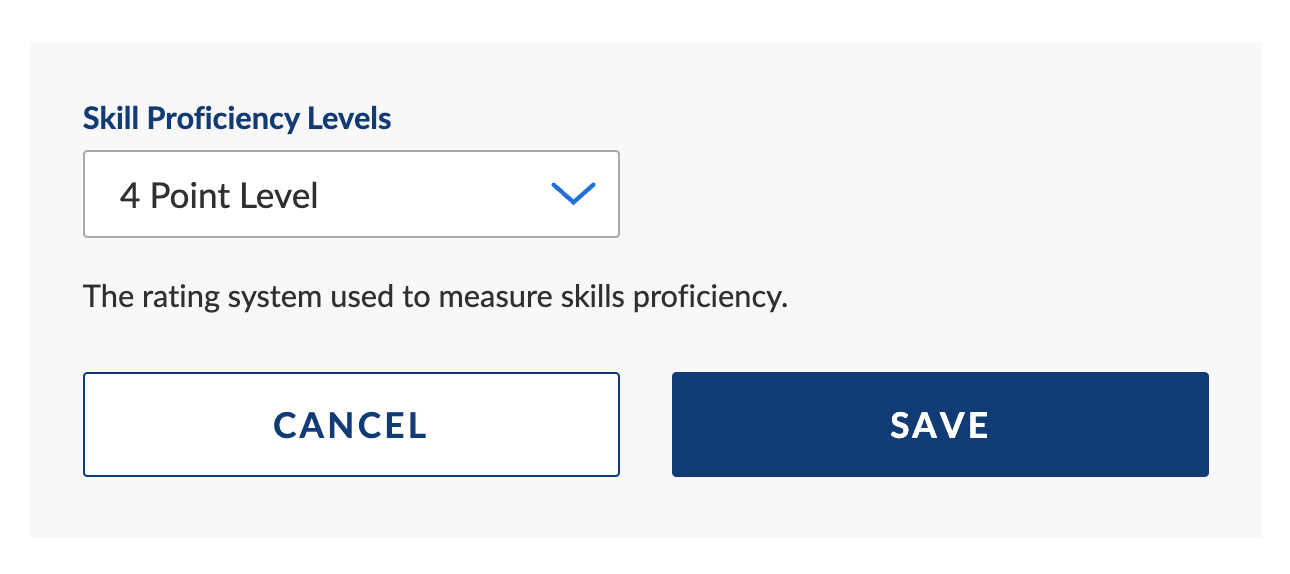Focus the proficiency level selection field

pos(351,194)
